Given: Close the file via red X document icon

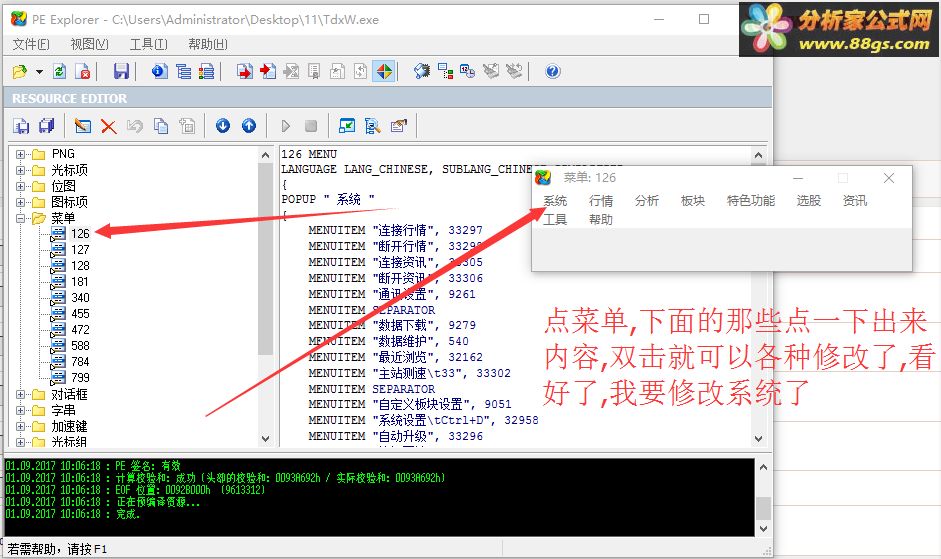Looking at the screenshot, I should pyautogui.click(x=83, y=71).
